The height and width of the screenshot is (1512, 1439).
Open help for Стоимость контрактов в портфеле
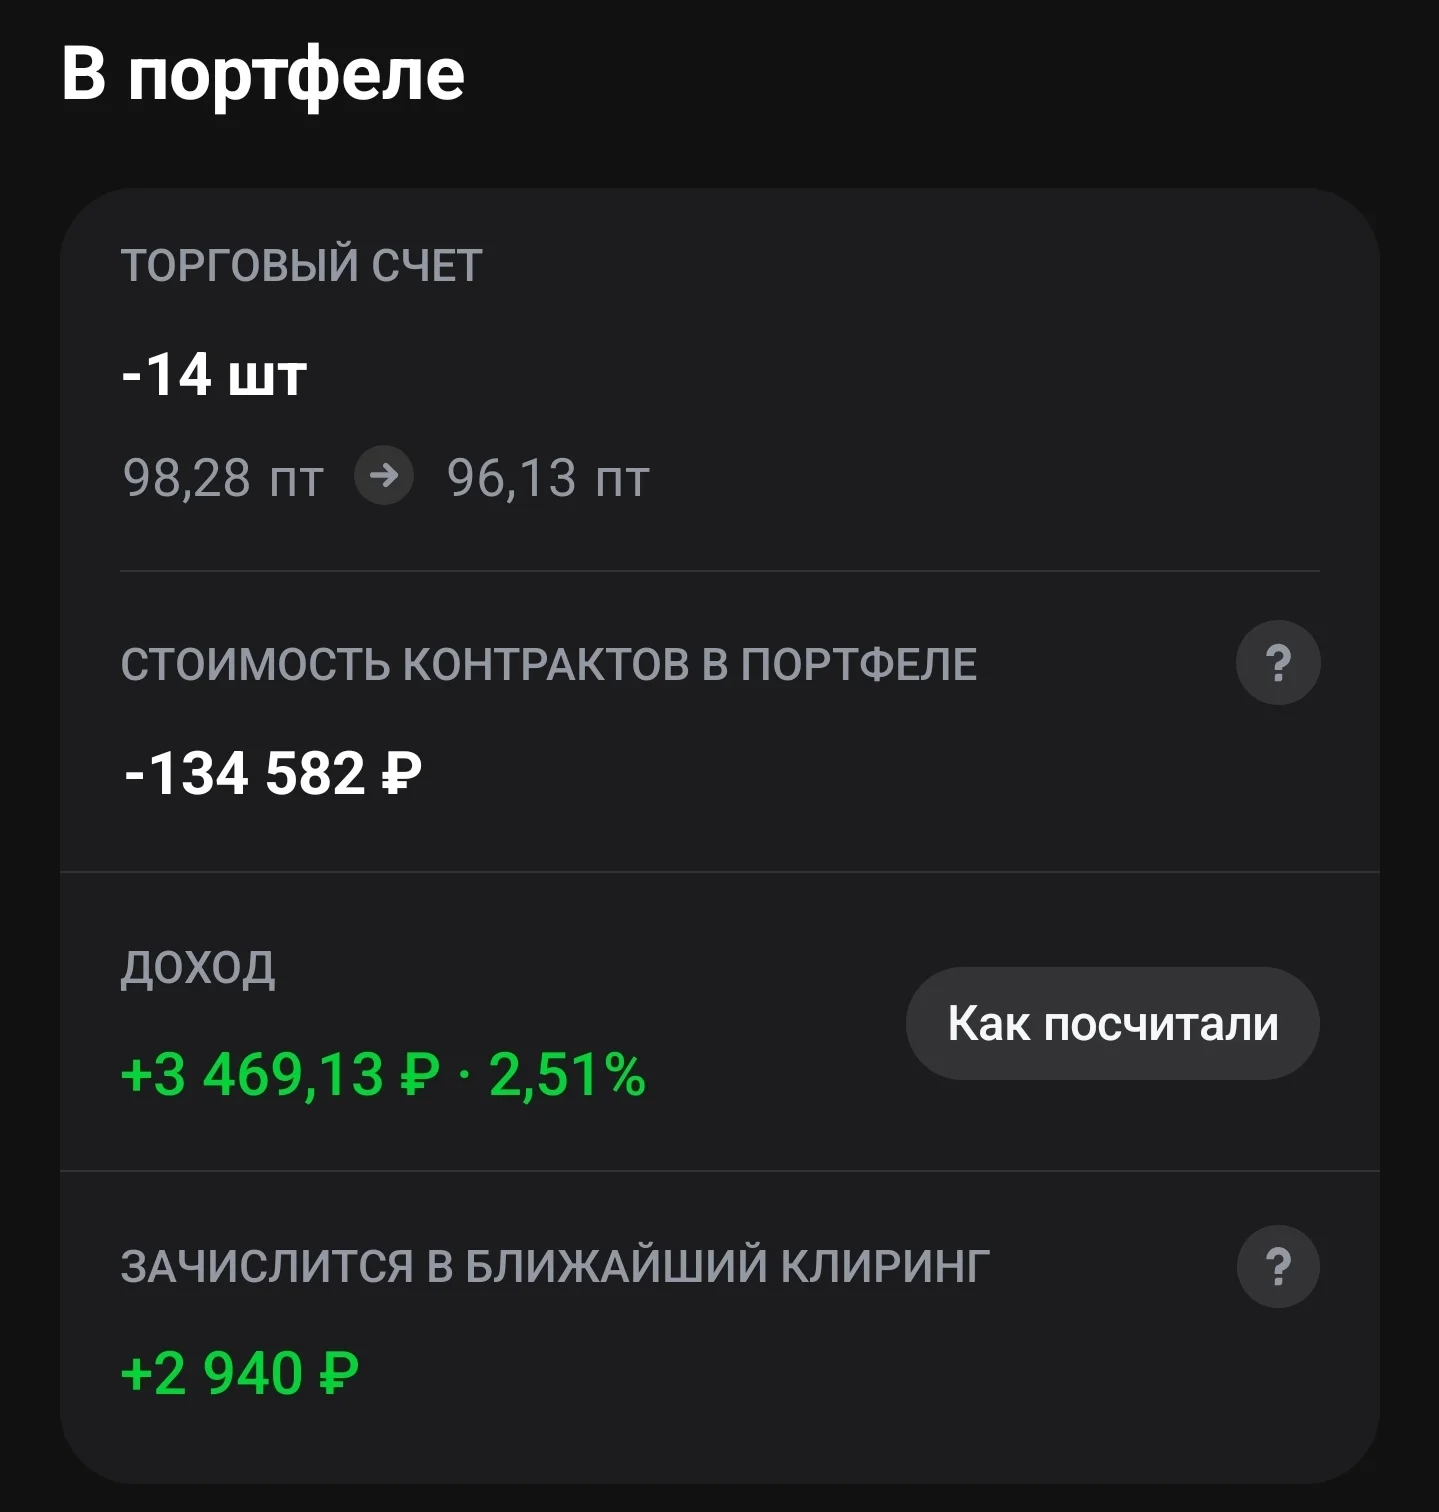1278,663
